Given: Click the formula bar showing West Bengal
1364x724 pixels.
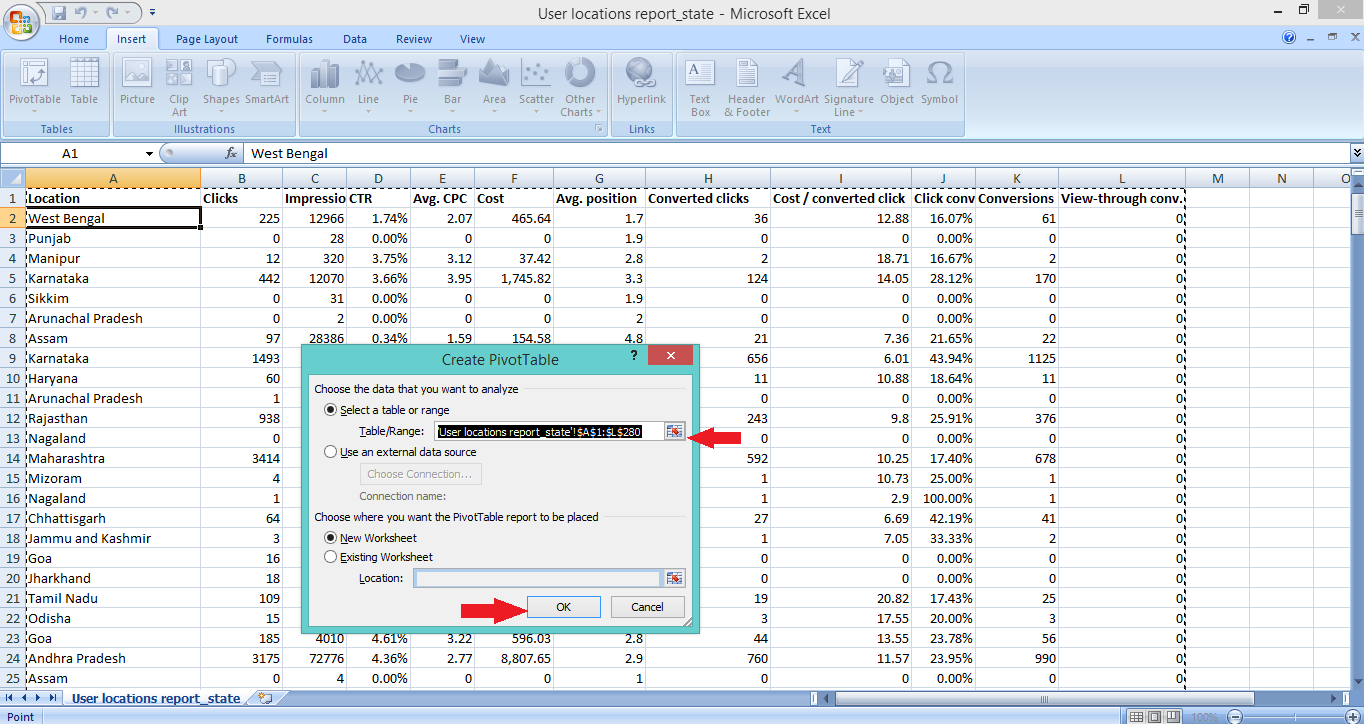Looking at the screenshot, I should pos(797,153).
